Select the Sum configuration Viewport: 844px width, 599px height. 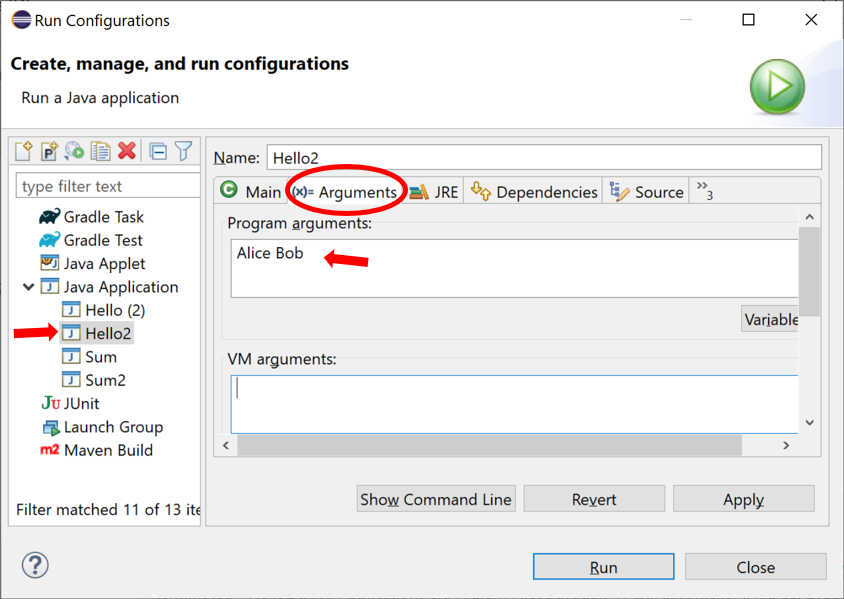coord(89,357)
